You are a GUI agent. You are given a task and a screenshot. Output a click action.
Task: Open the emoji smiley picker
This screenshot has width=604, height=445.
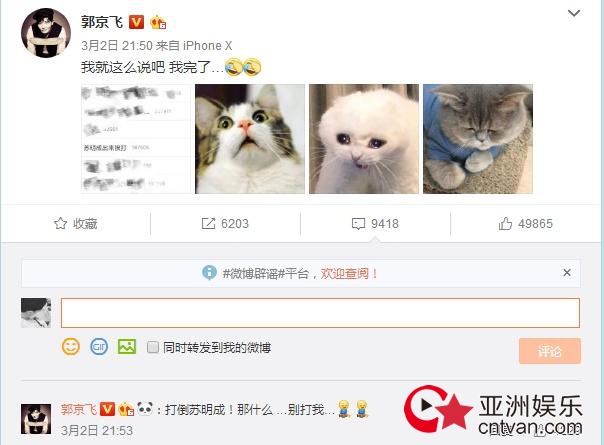[71, 346]
